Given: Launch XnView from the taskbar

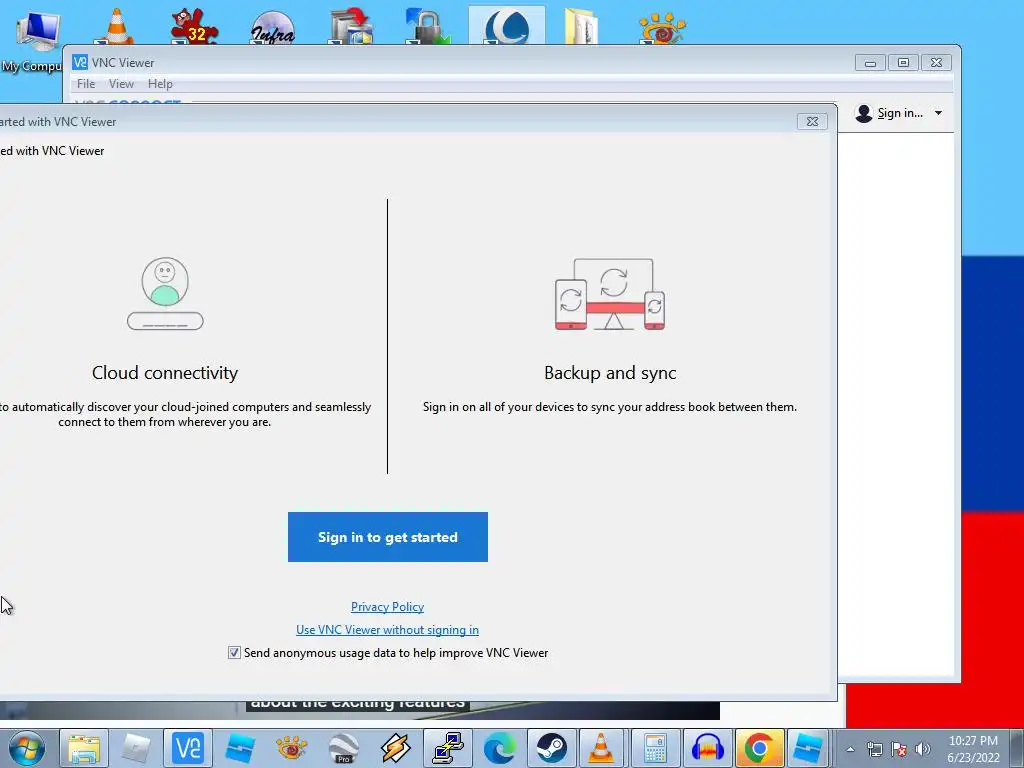Looking at the screenshot, I should coord(291,748).
